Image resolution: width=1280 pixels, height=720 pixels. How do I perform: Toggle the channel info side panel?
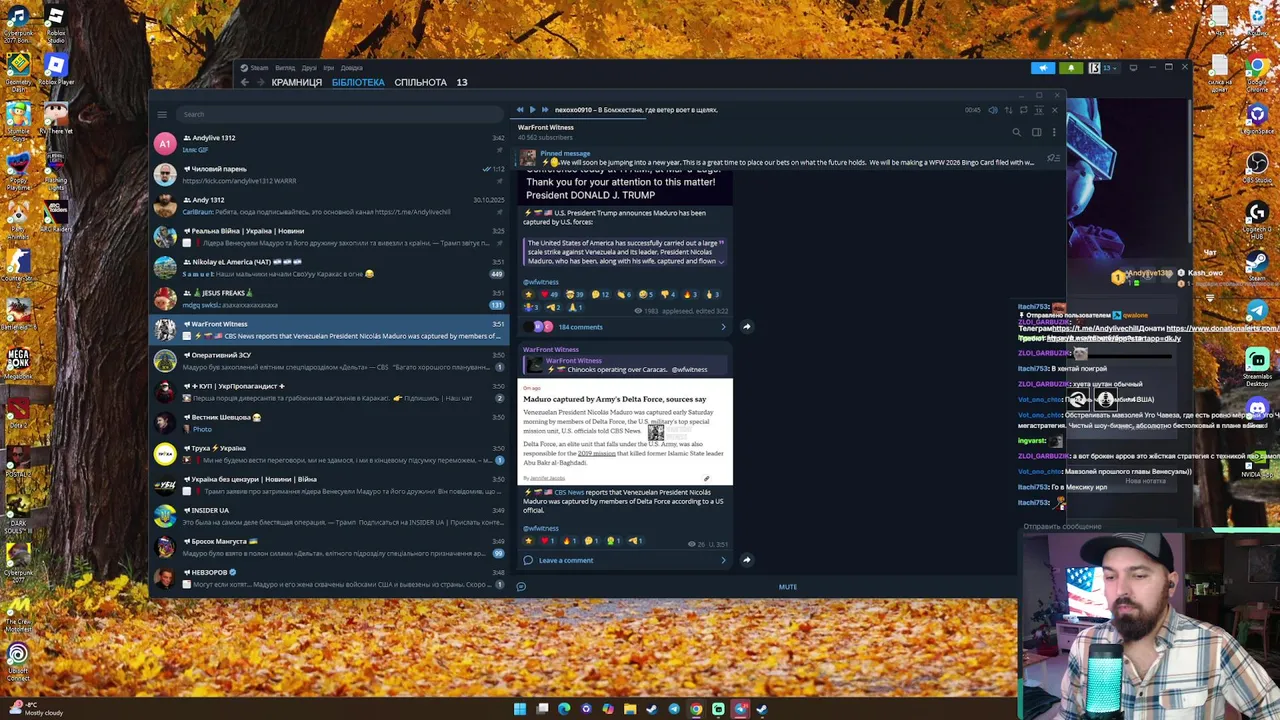click(1036, 132)
